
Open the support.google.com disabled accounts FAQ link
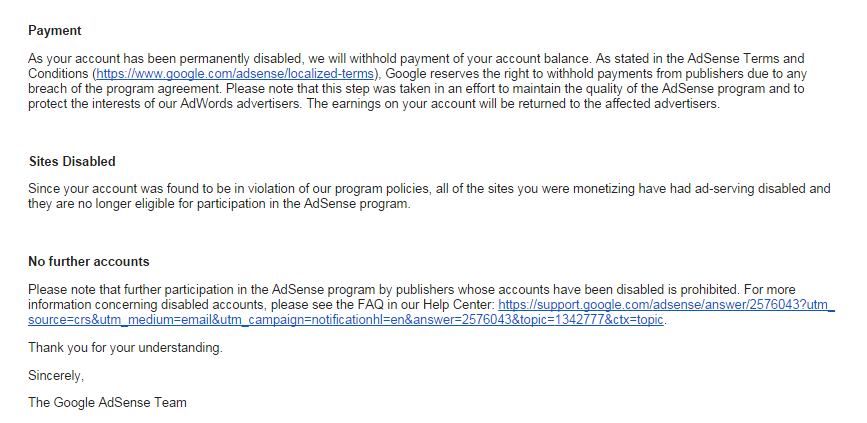666,305
